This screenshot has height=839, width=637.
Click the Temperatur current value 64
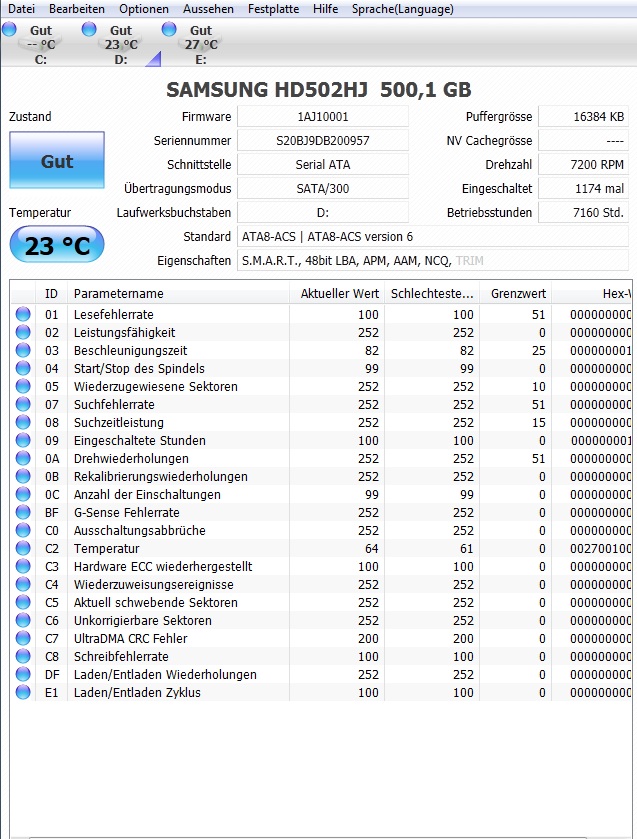(x=371, y=548)
